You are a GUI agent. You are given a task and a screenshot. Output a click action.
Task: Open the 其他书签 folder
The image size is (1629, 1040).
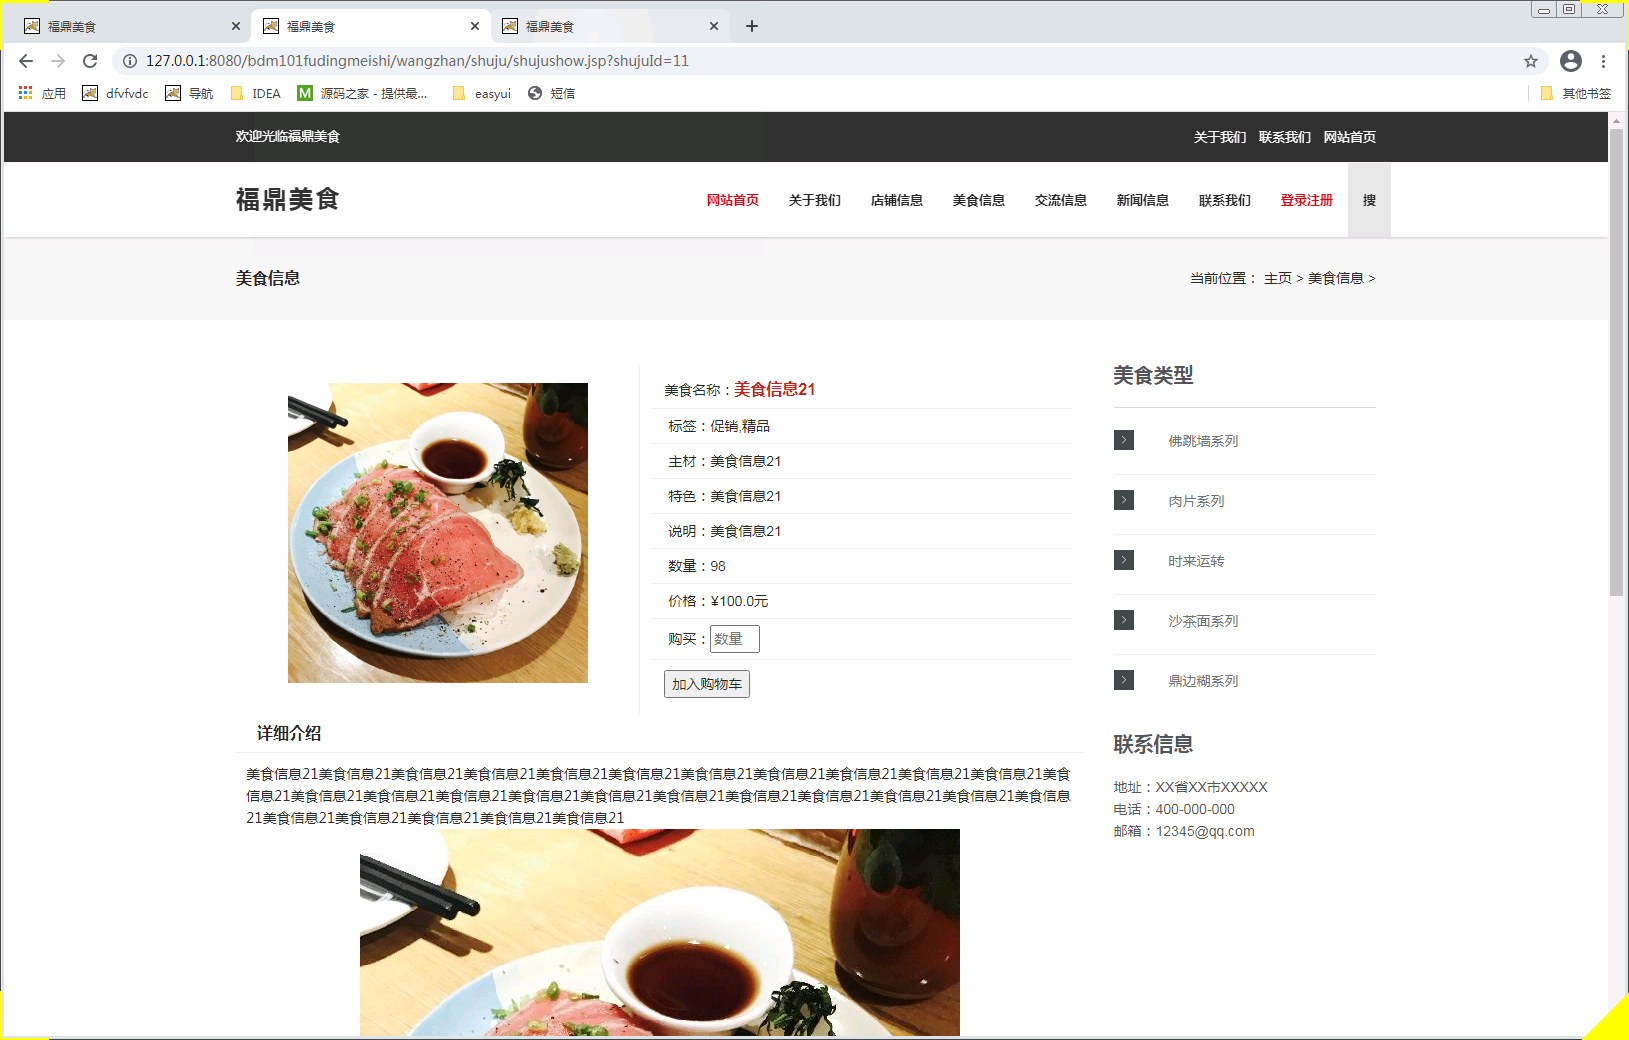coord(1576,93)
